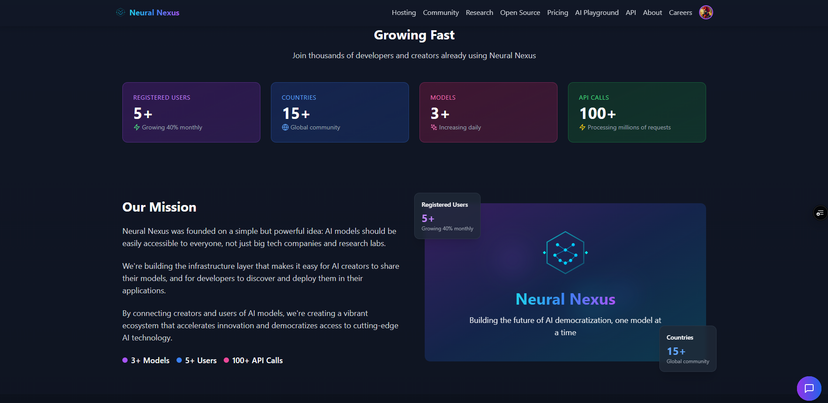Open the chat widget button
828x403 pixels.
point(809,388)
